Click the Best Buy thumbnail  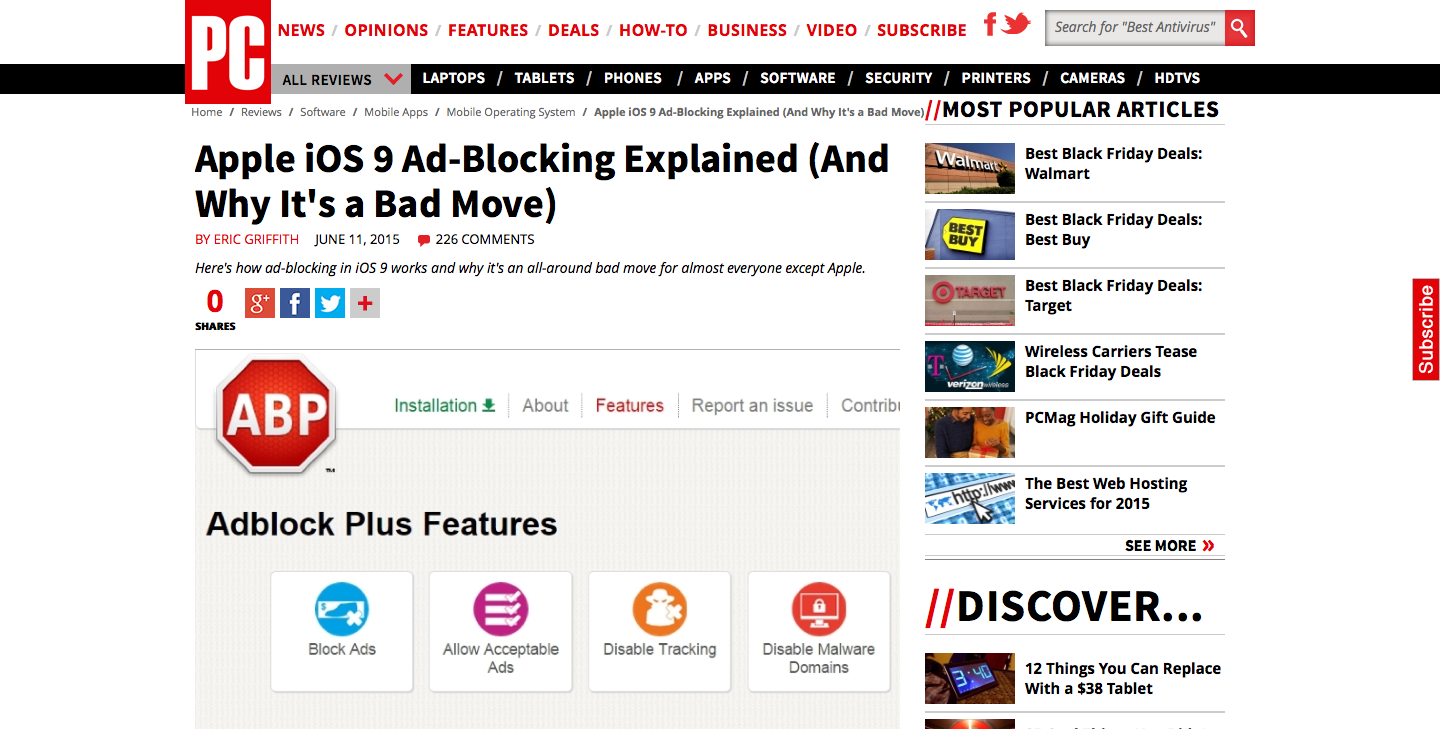coord(970,234)
